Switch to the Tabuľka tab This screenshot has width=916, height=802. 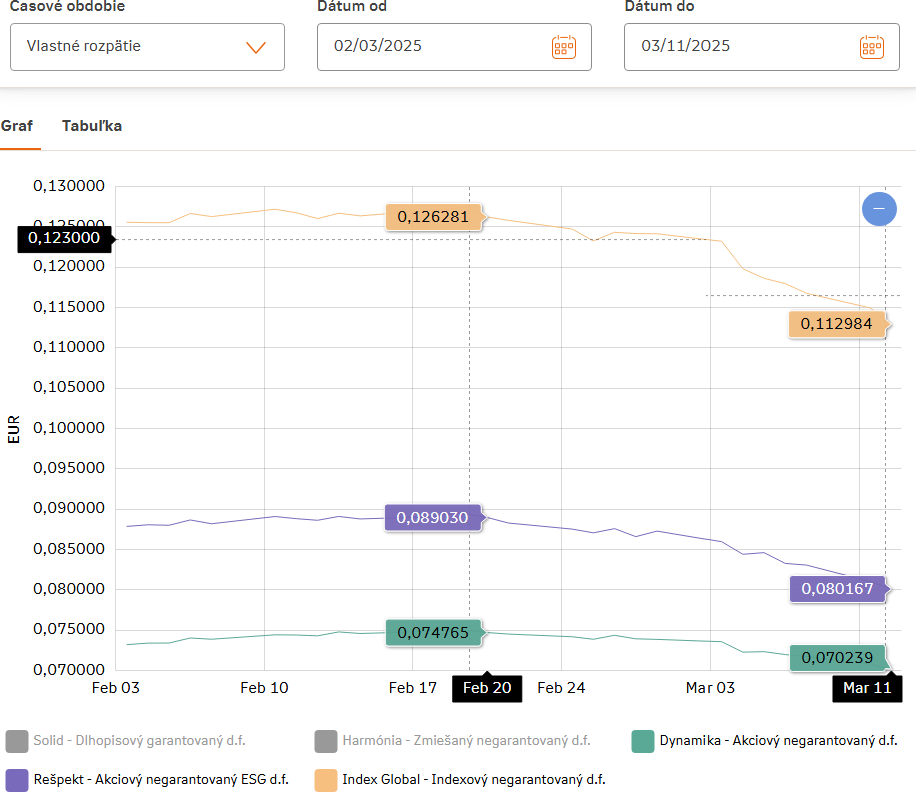[x=92, y=126]
